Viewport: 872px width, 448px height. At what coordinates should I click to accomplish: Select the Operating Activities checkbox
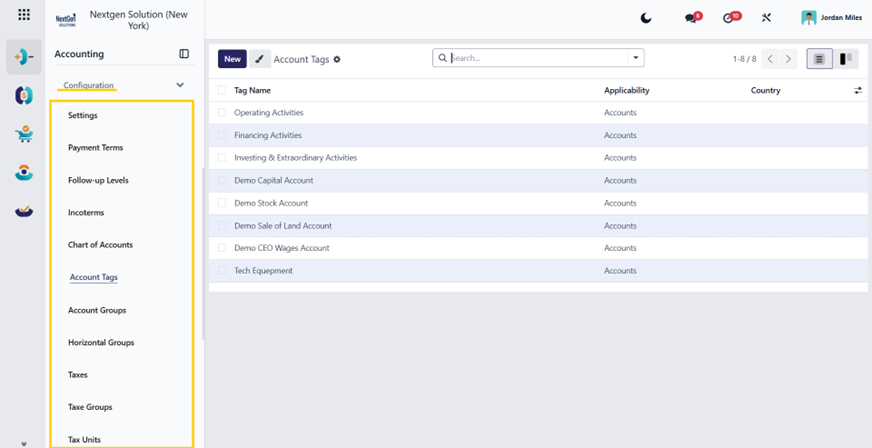[222, 112]
